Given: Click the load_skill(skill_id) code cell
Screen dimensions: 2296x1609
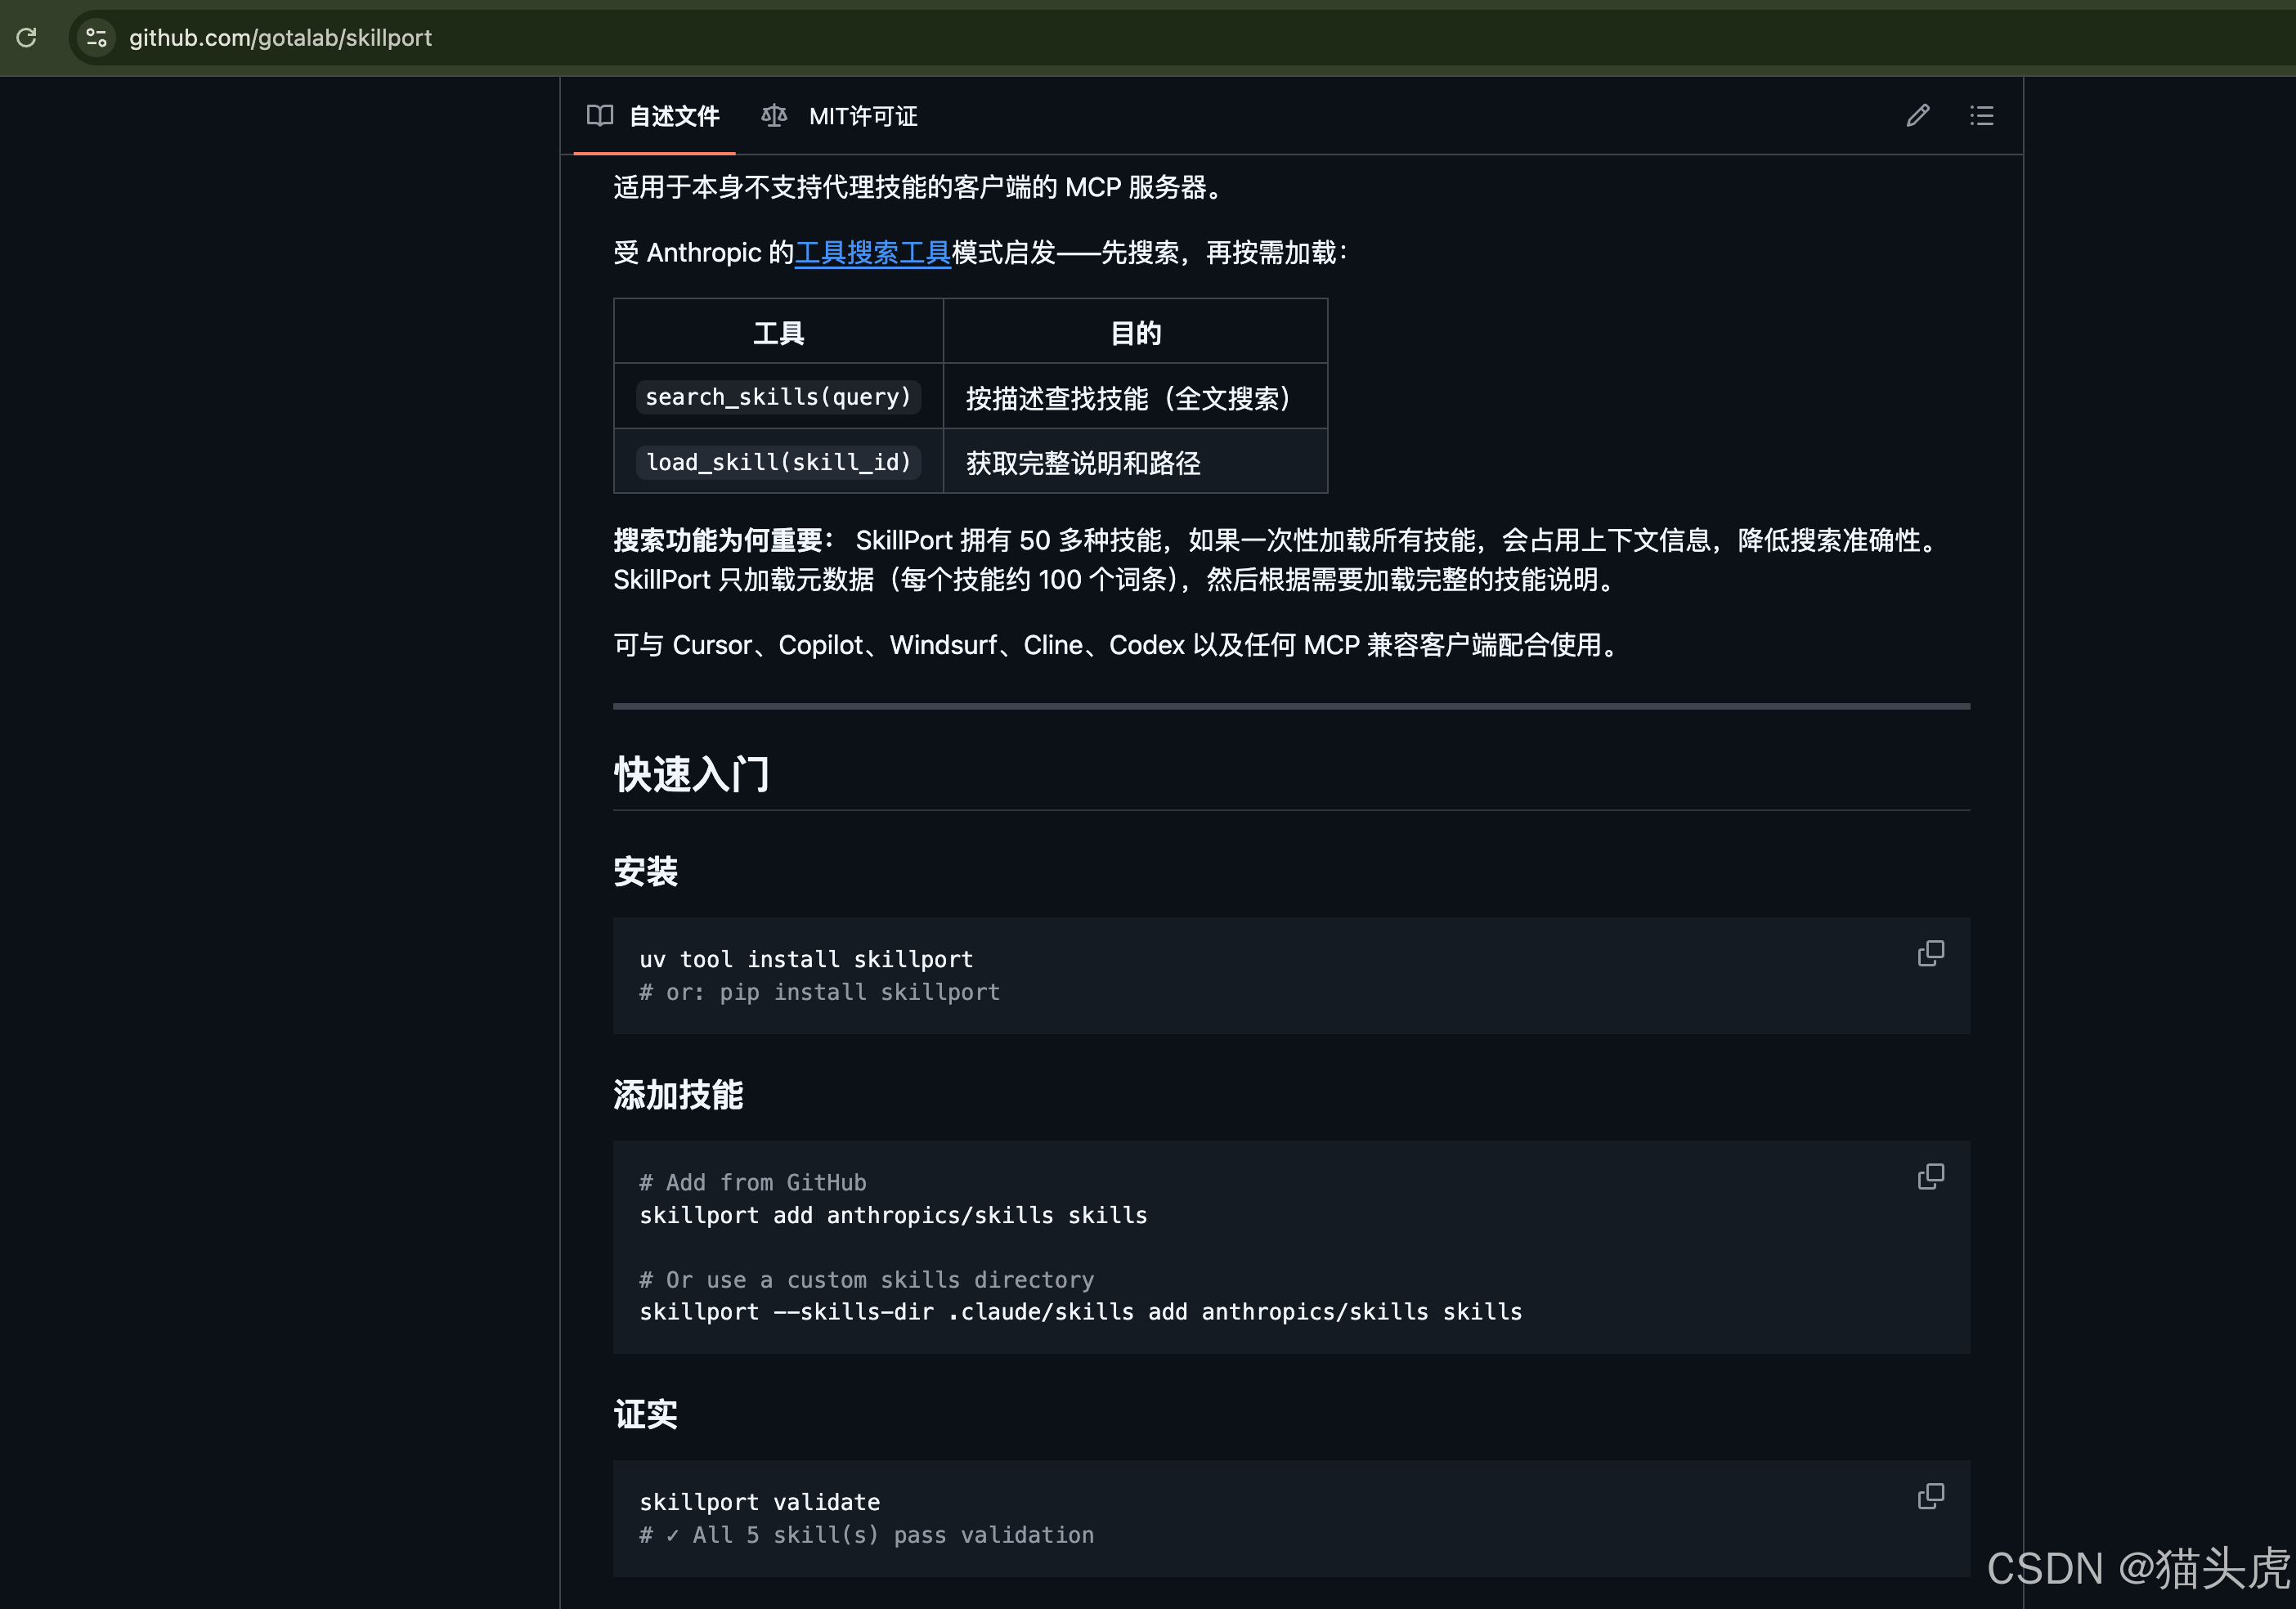Looking at the screenshot, I should click(778, 462).
